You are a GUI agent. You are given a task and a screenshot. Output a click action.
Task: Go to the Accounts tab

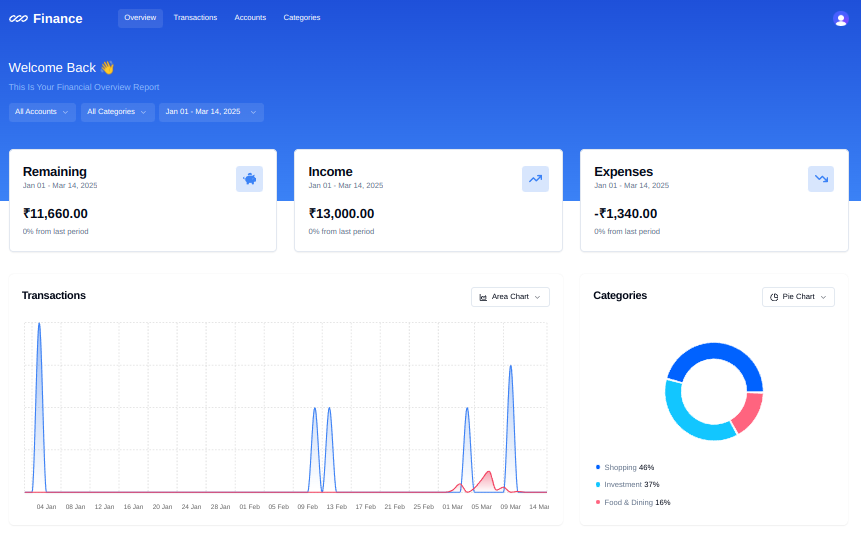pyautogui.click(x=250, y=18)
